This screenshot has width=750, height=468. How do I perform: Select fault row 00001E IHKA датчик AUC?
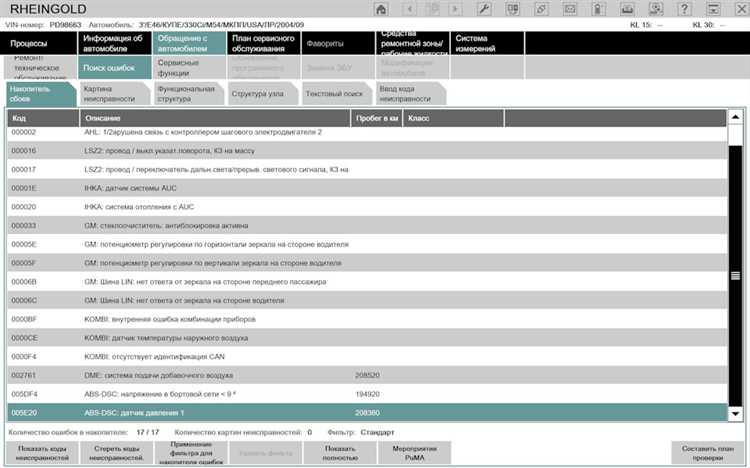(x=367, y=188)
